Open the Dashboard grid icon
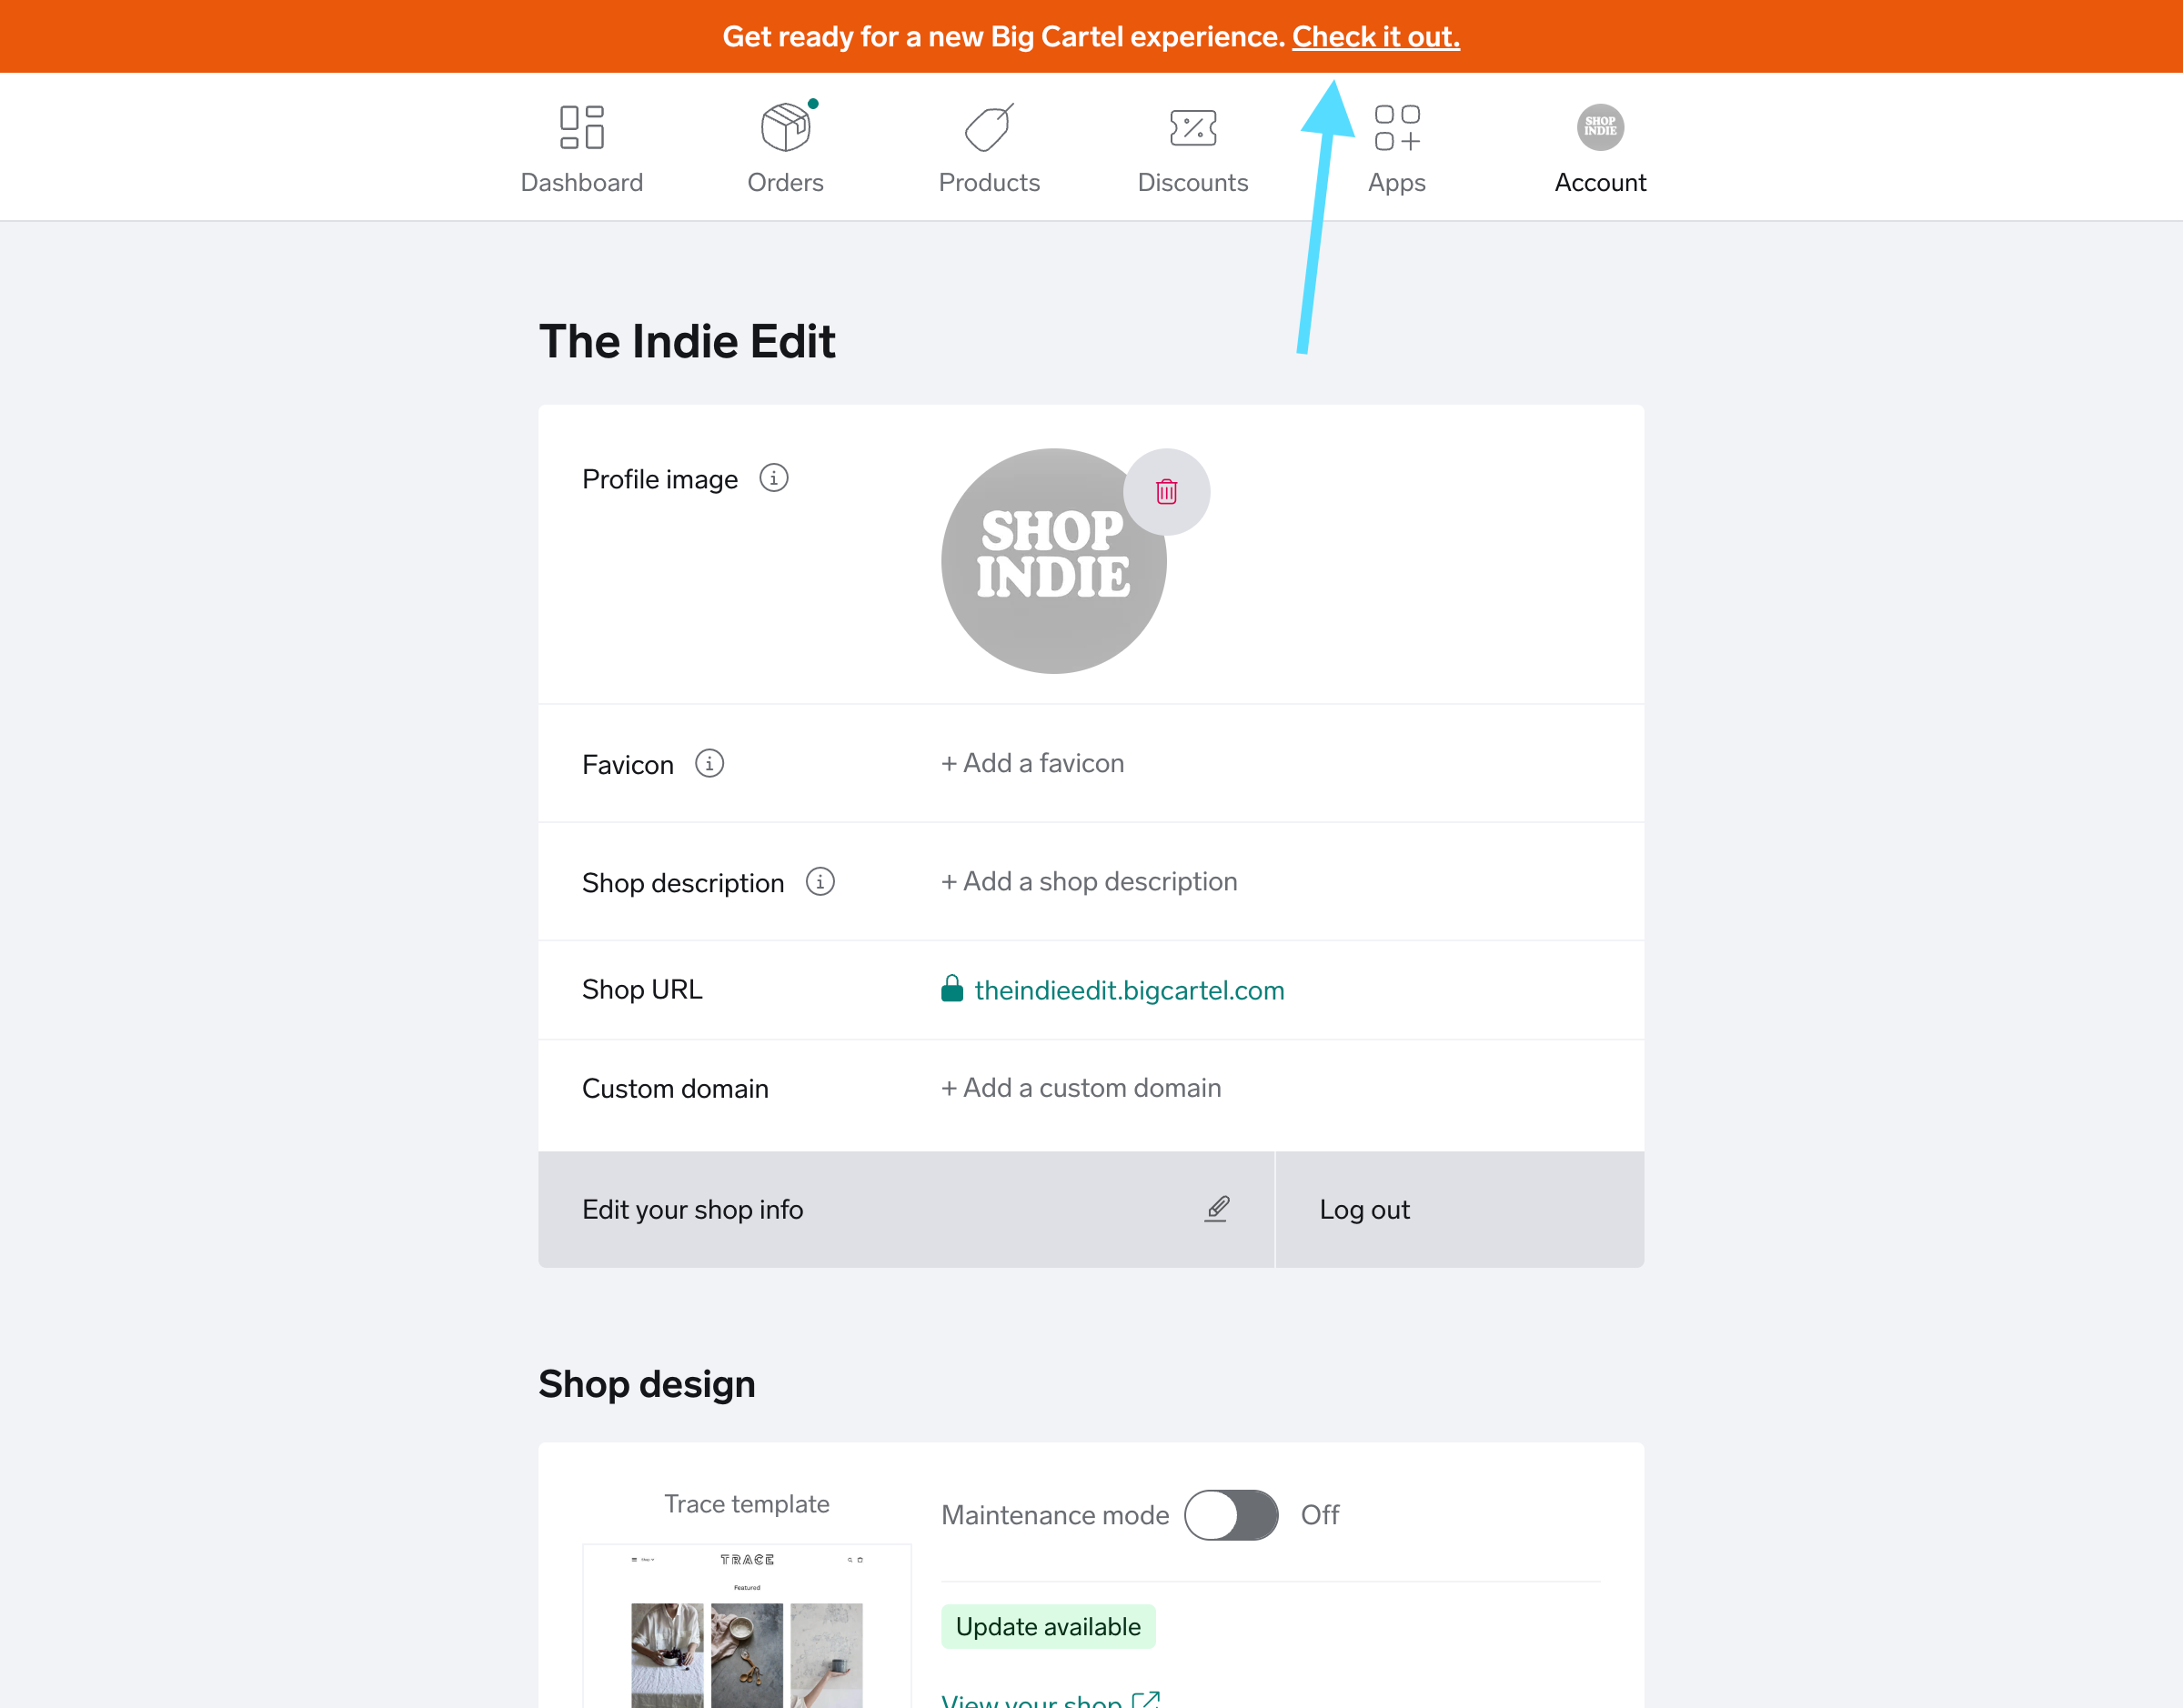The height and width of the screenshot is (1708, 2183). [581, 127]
